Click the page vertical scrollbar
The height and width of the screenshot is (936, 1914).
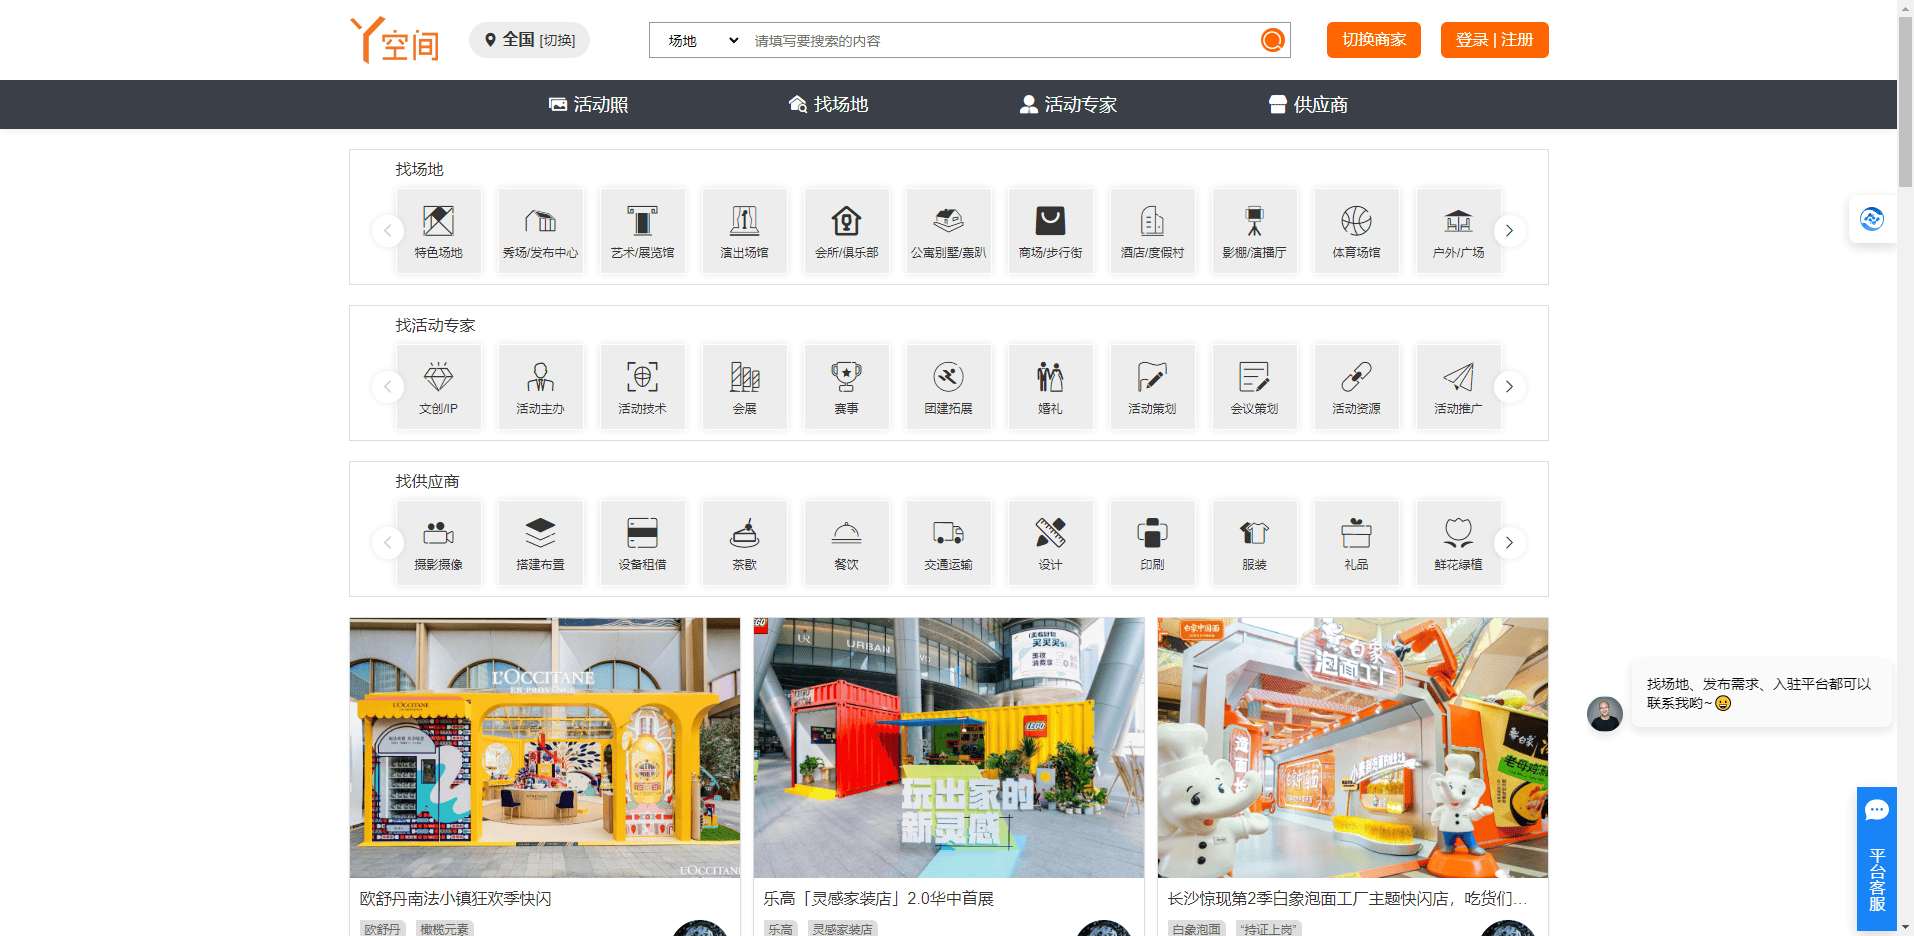pos(1905,100)
